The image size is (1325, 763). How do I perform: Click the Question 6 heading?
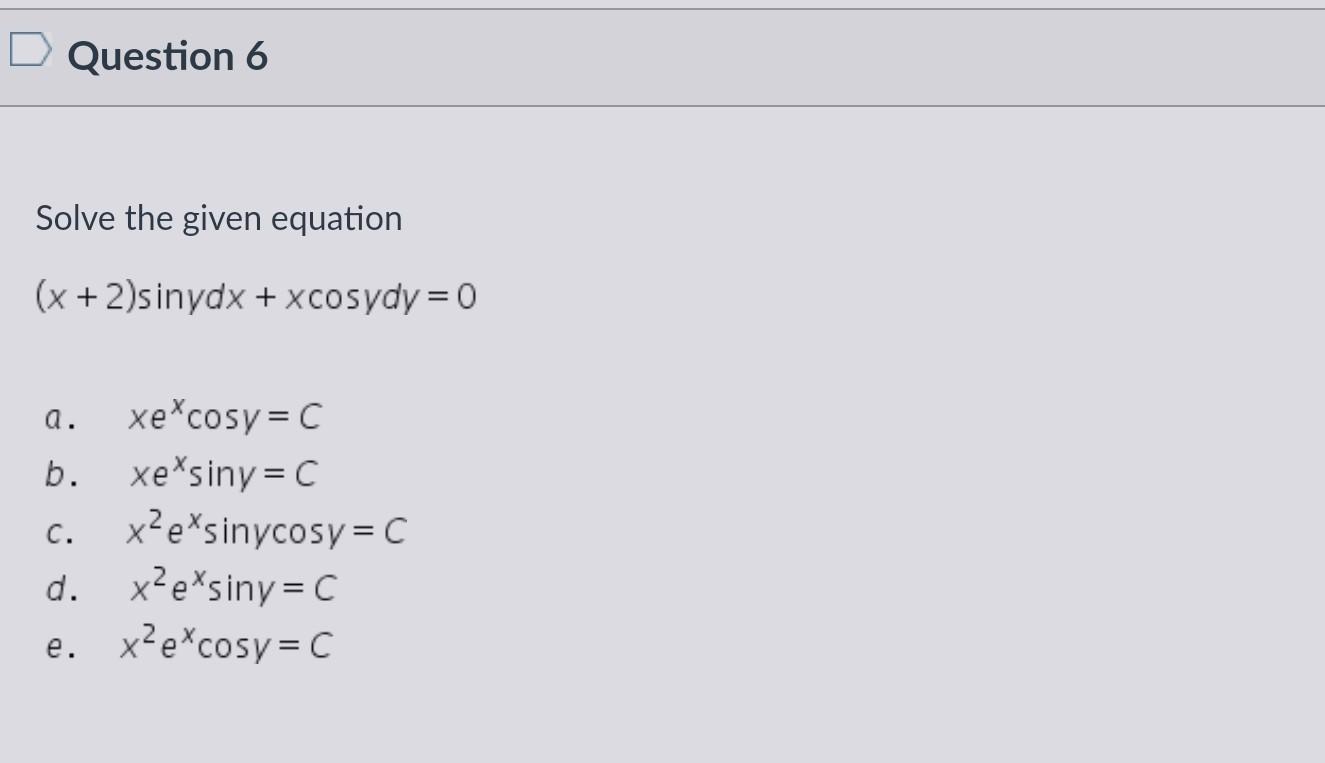[166, 55]
